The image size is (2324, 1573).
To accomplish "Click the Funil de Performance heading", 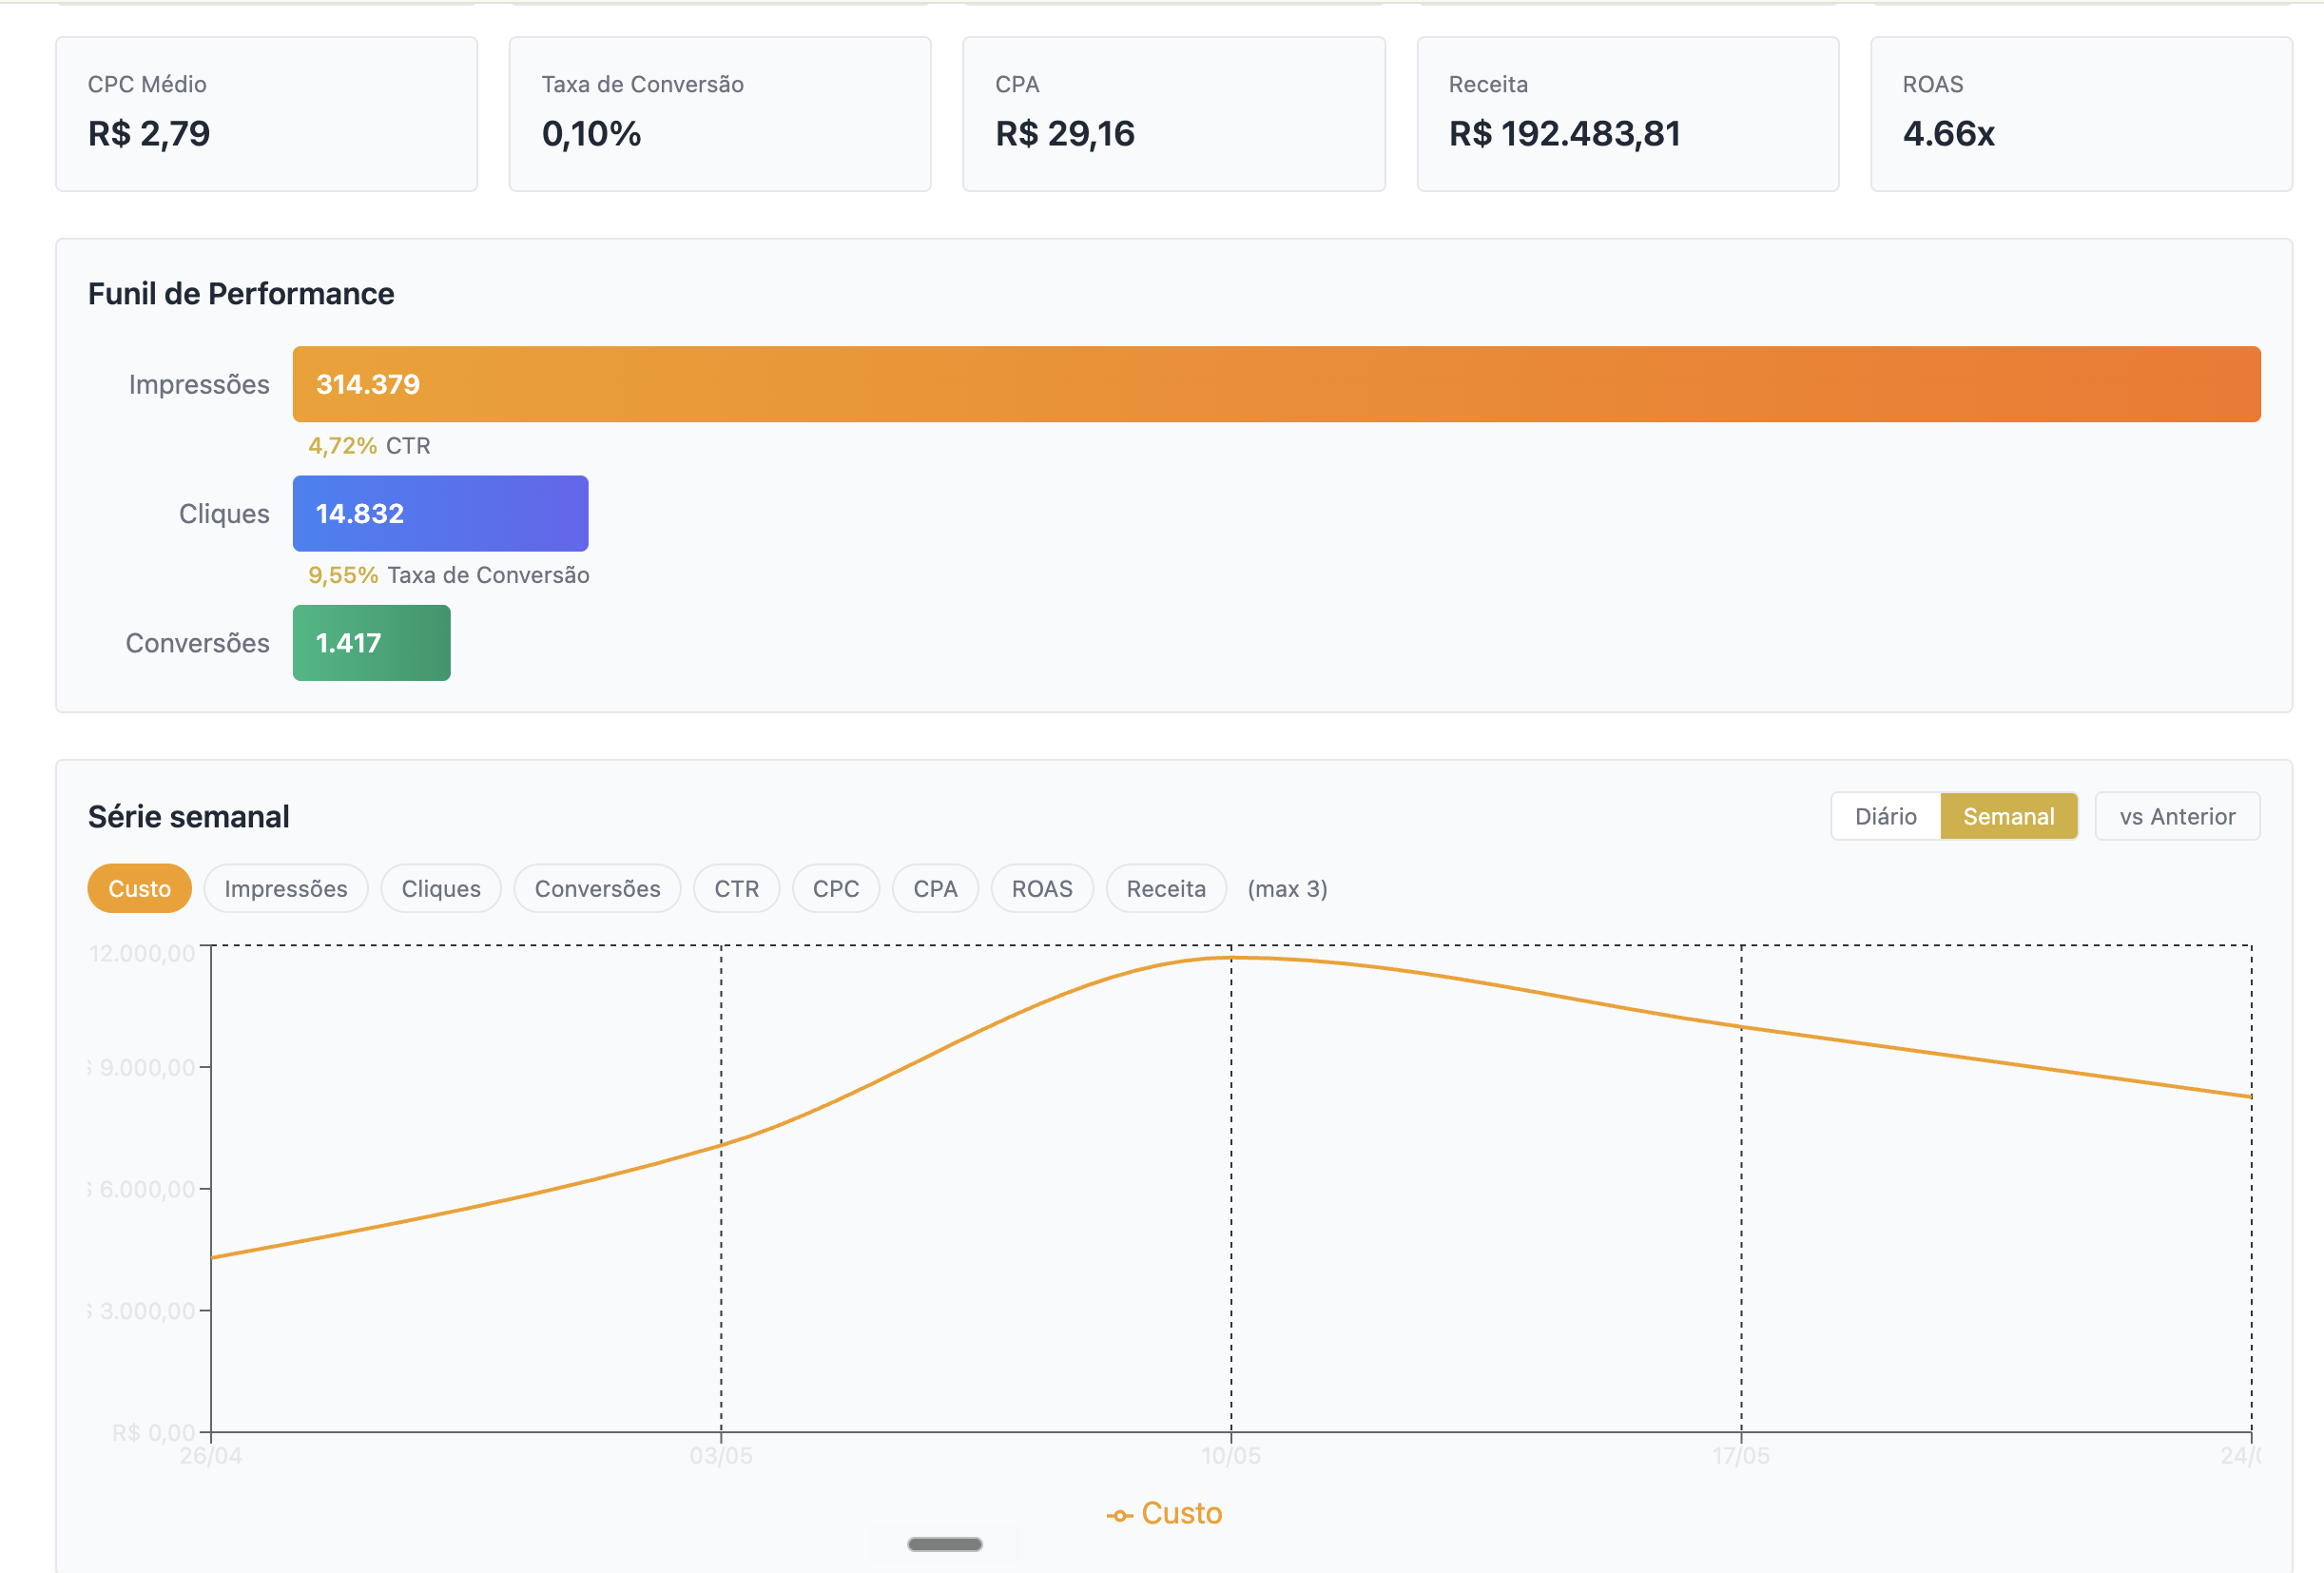I will coord(241,294).
